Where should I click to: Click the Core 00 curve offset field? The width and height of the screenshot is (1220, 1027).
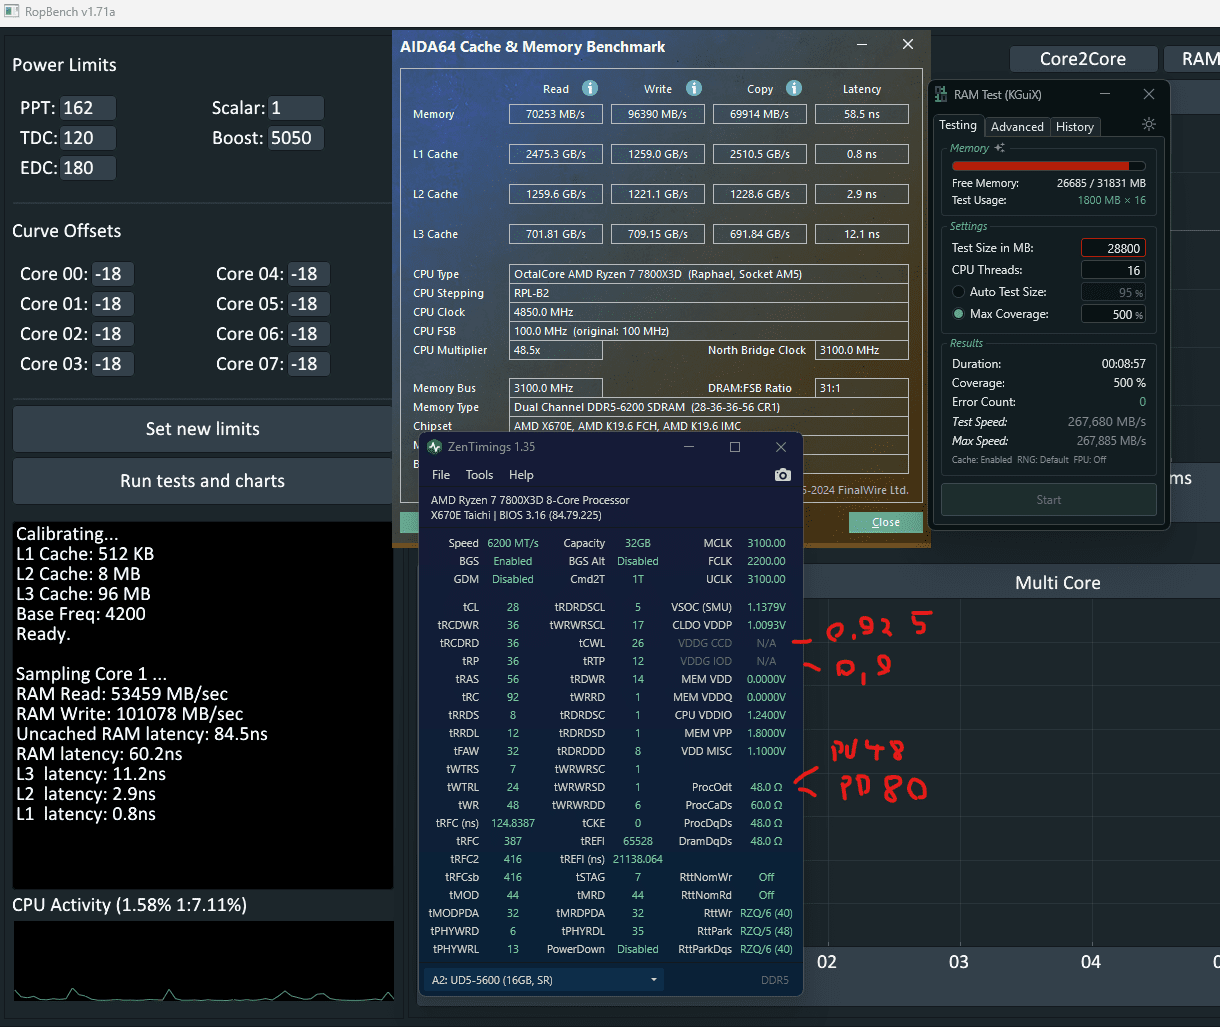click(113, 274)
